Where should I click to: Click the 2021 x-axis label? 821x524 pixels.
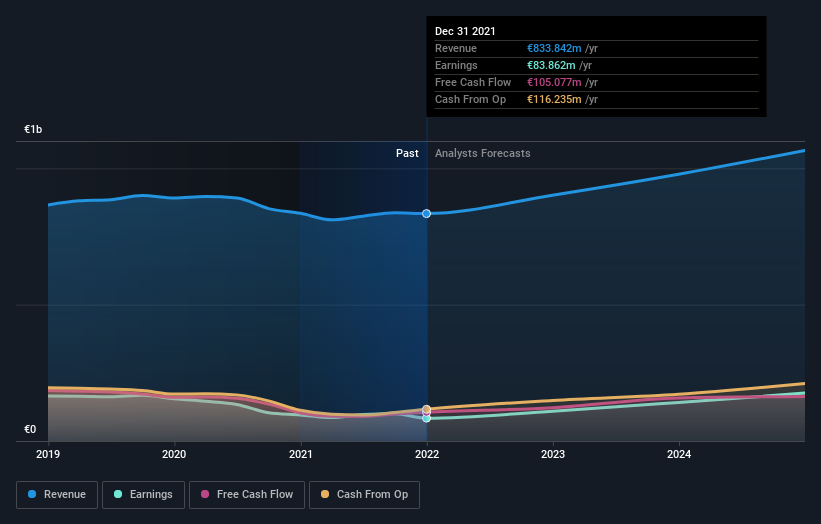coord(301,454)
